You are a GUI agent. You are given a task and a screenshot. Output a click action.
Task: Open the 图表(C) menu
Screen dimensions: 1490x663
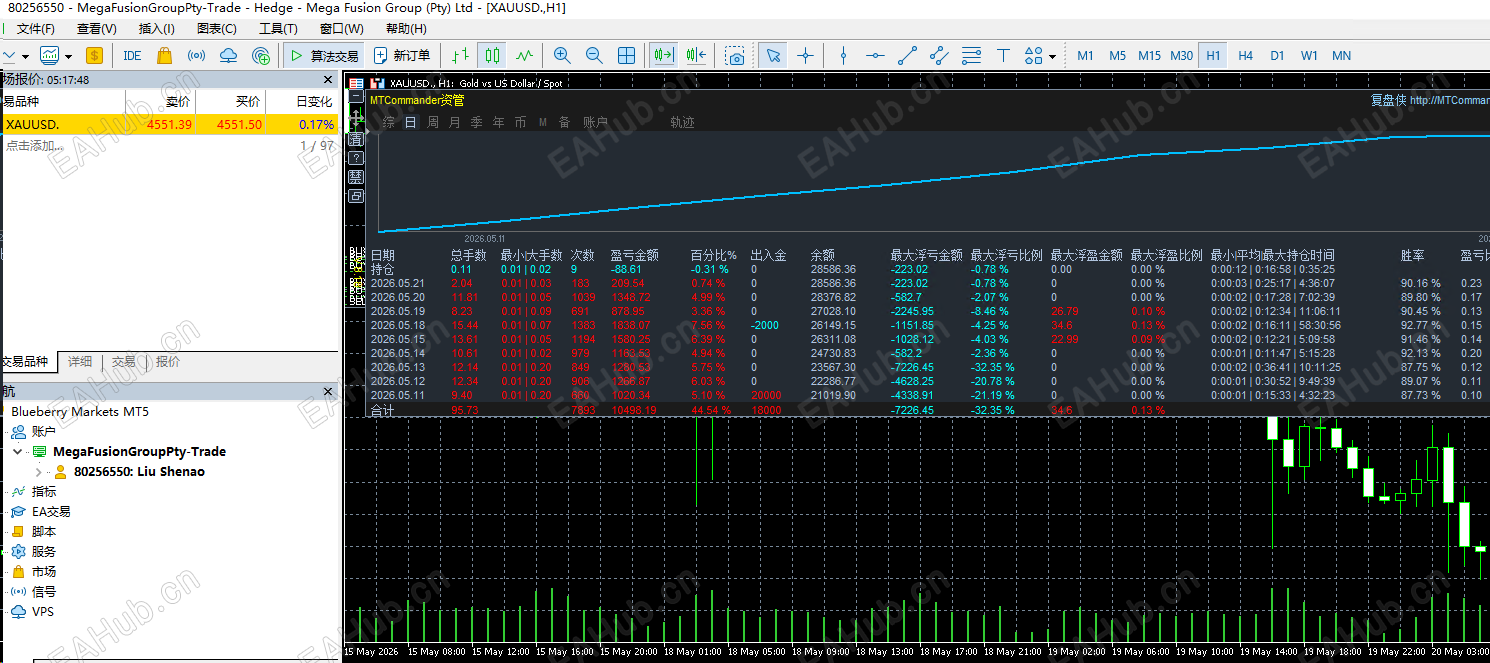click(217, 29)
